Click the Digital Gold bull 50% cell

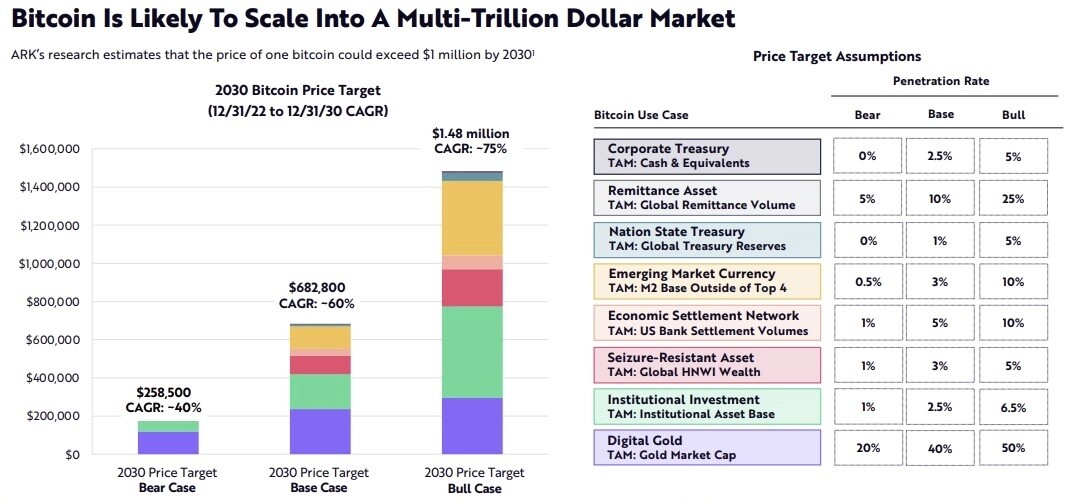pyautogui.click(x=1013, y=448)
